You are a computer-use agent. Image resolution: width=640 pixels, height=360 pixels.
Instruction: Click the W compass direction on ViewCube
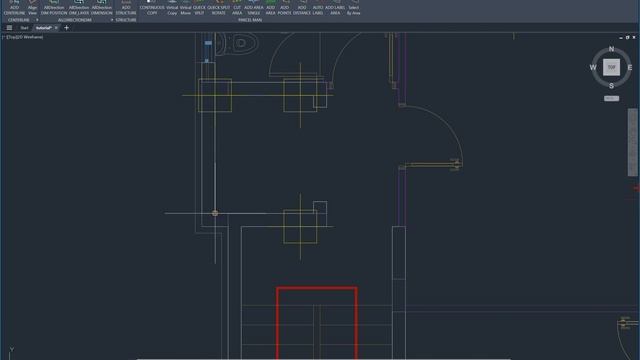point(593,67)
